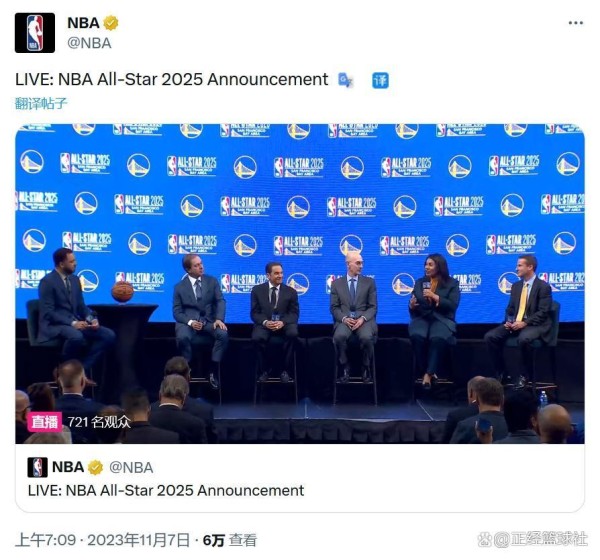600x560 pixels.
Task: Click the NBA display name at top
Action: pyautogui.click(x=83, y=23)
